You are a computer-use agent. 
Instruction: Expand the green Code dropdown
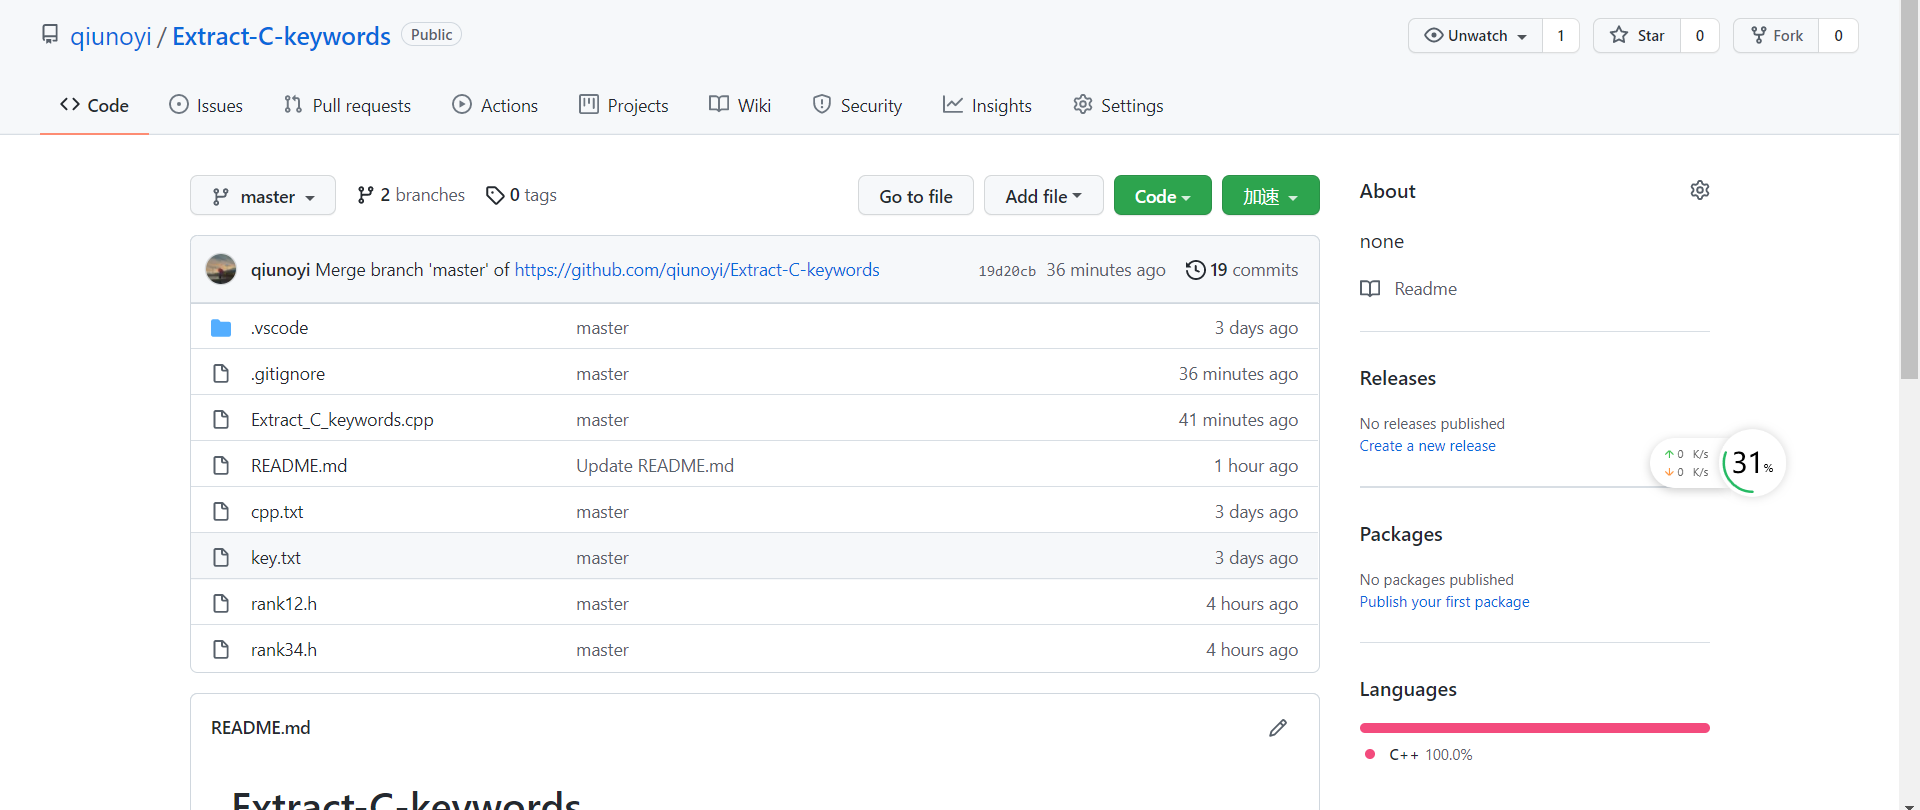1162,196
